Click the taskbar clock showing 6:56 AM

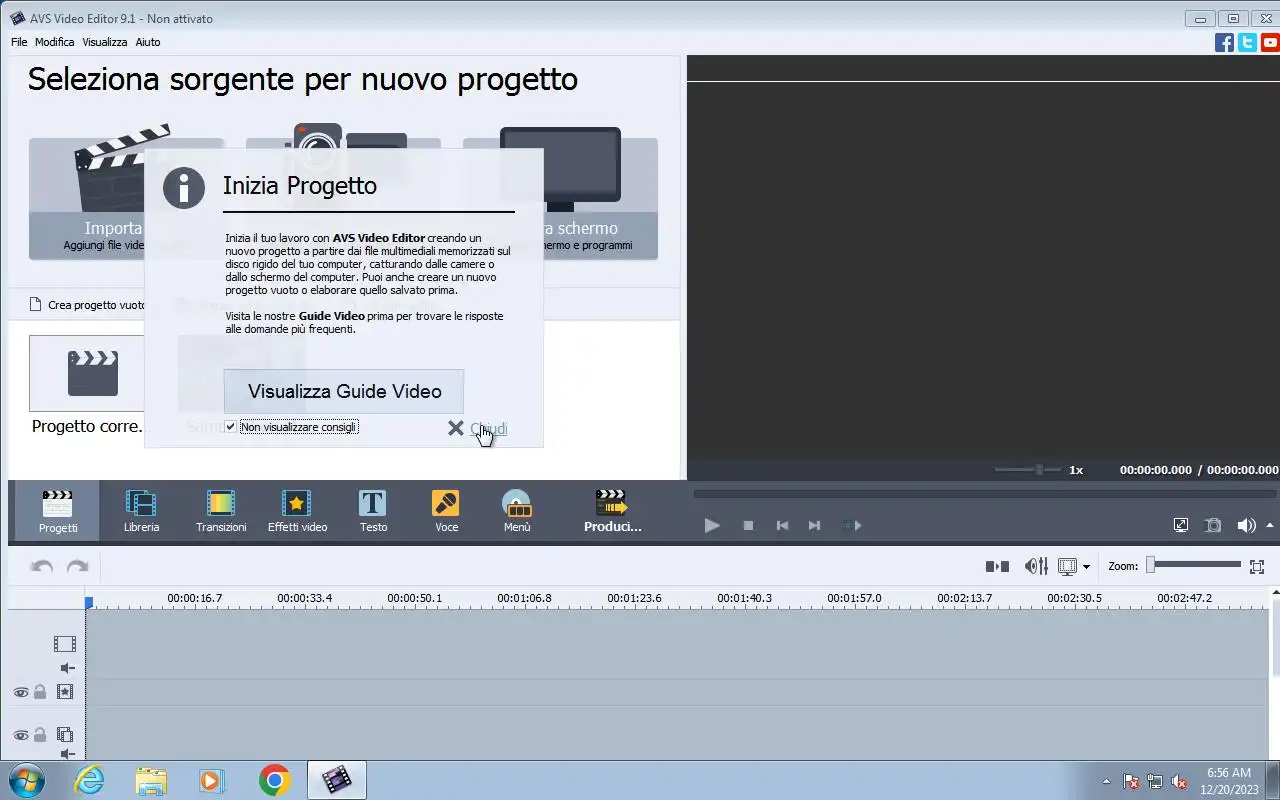pyautogui.click(x=1229, y=781)
